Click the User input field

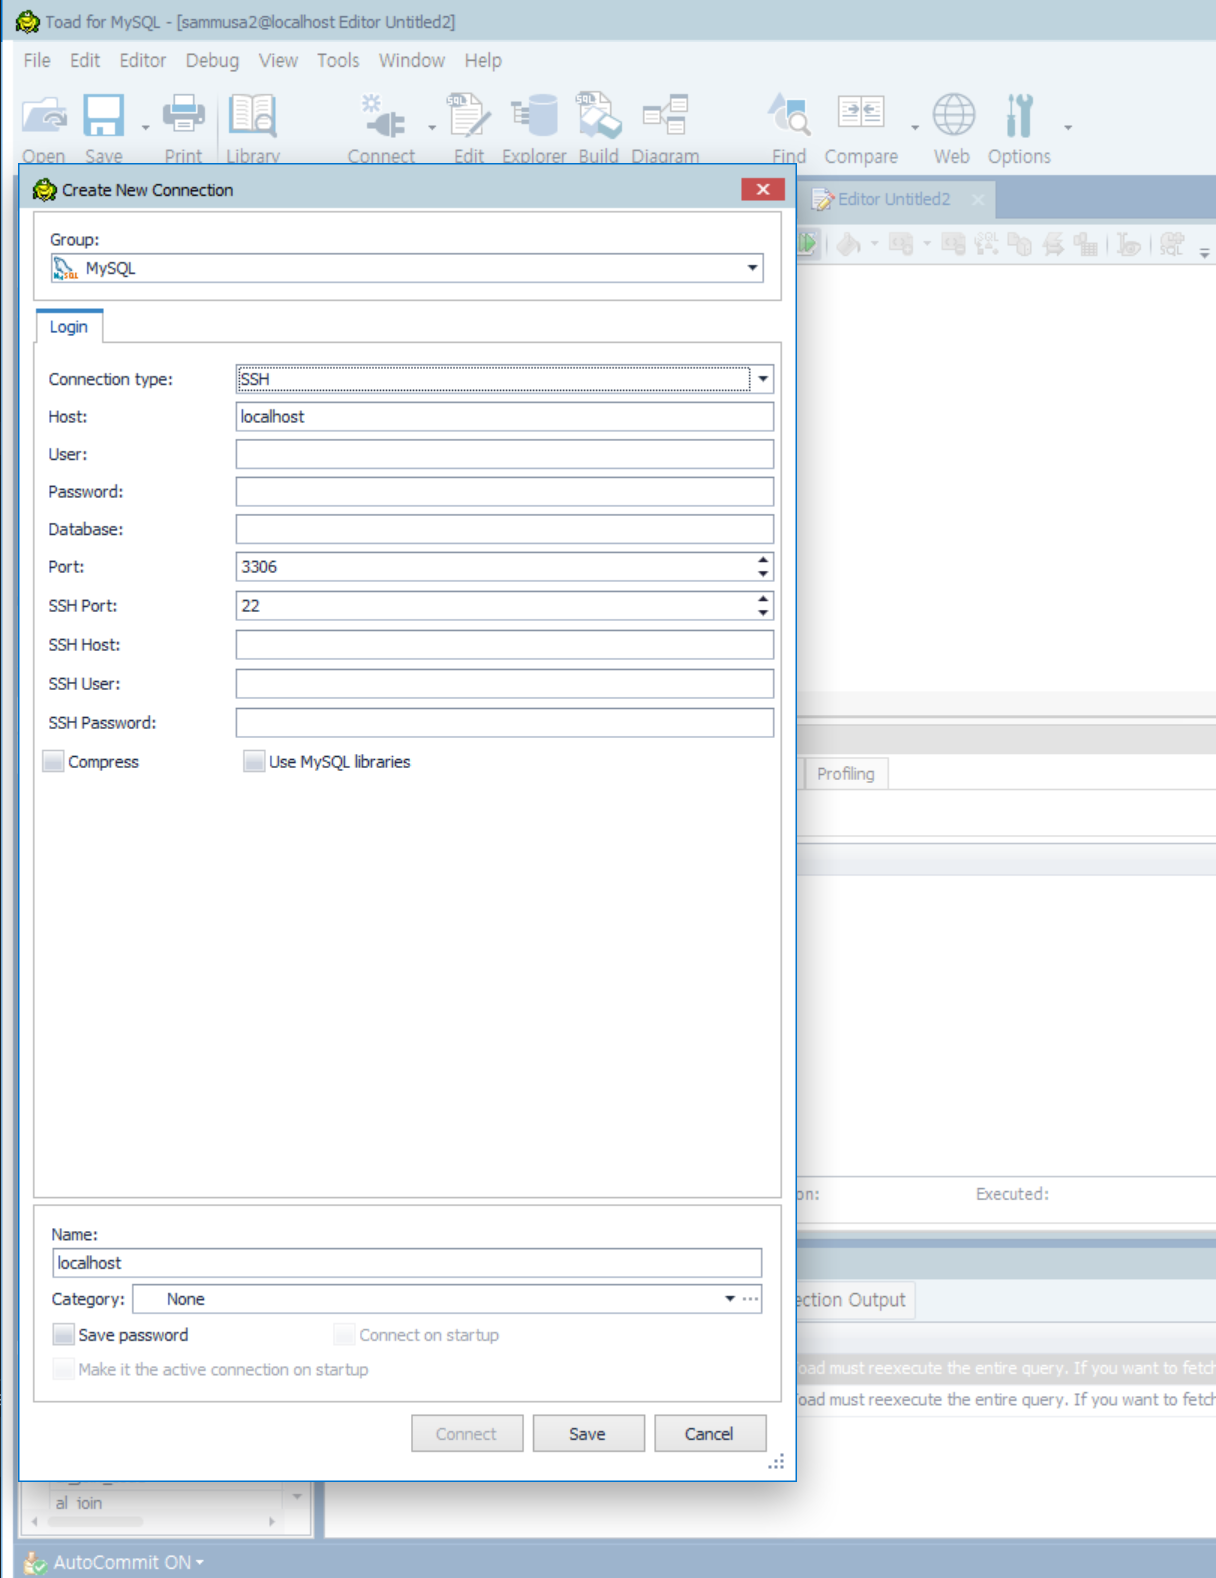pyautogui.click(x=505, y=454)
